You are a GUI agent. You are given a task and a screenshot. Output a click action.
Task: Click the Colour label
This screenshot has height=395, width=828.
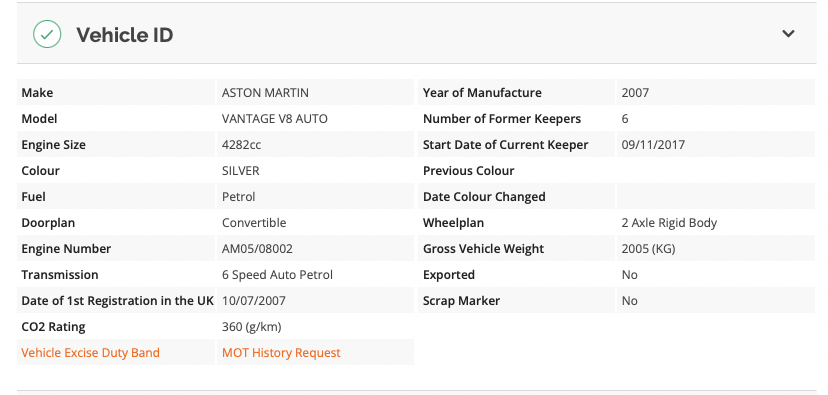[40, 171]
